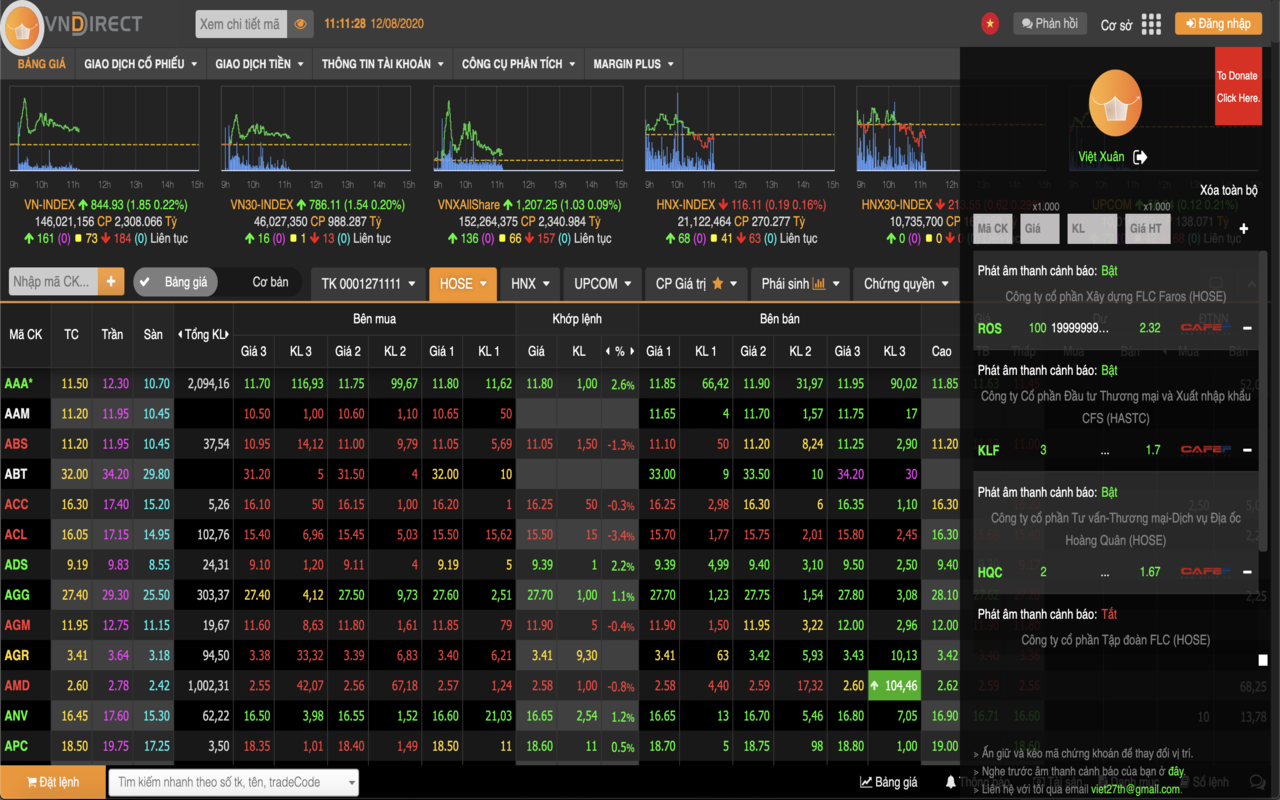The image size is (1280, 800).
Task: Select stock symbol ABS in the table
Action: click(x=16, y=444)
